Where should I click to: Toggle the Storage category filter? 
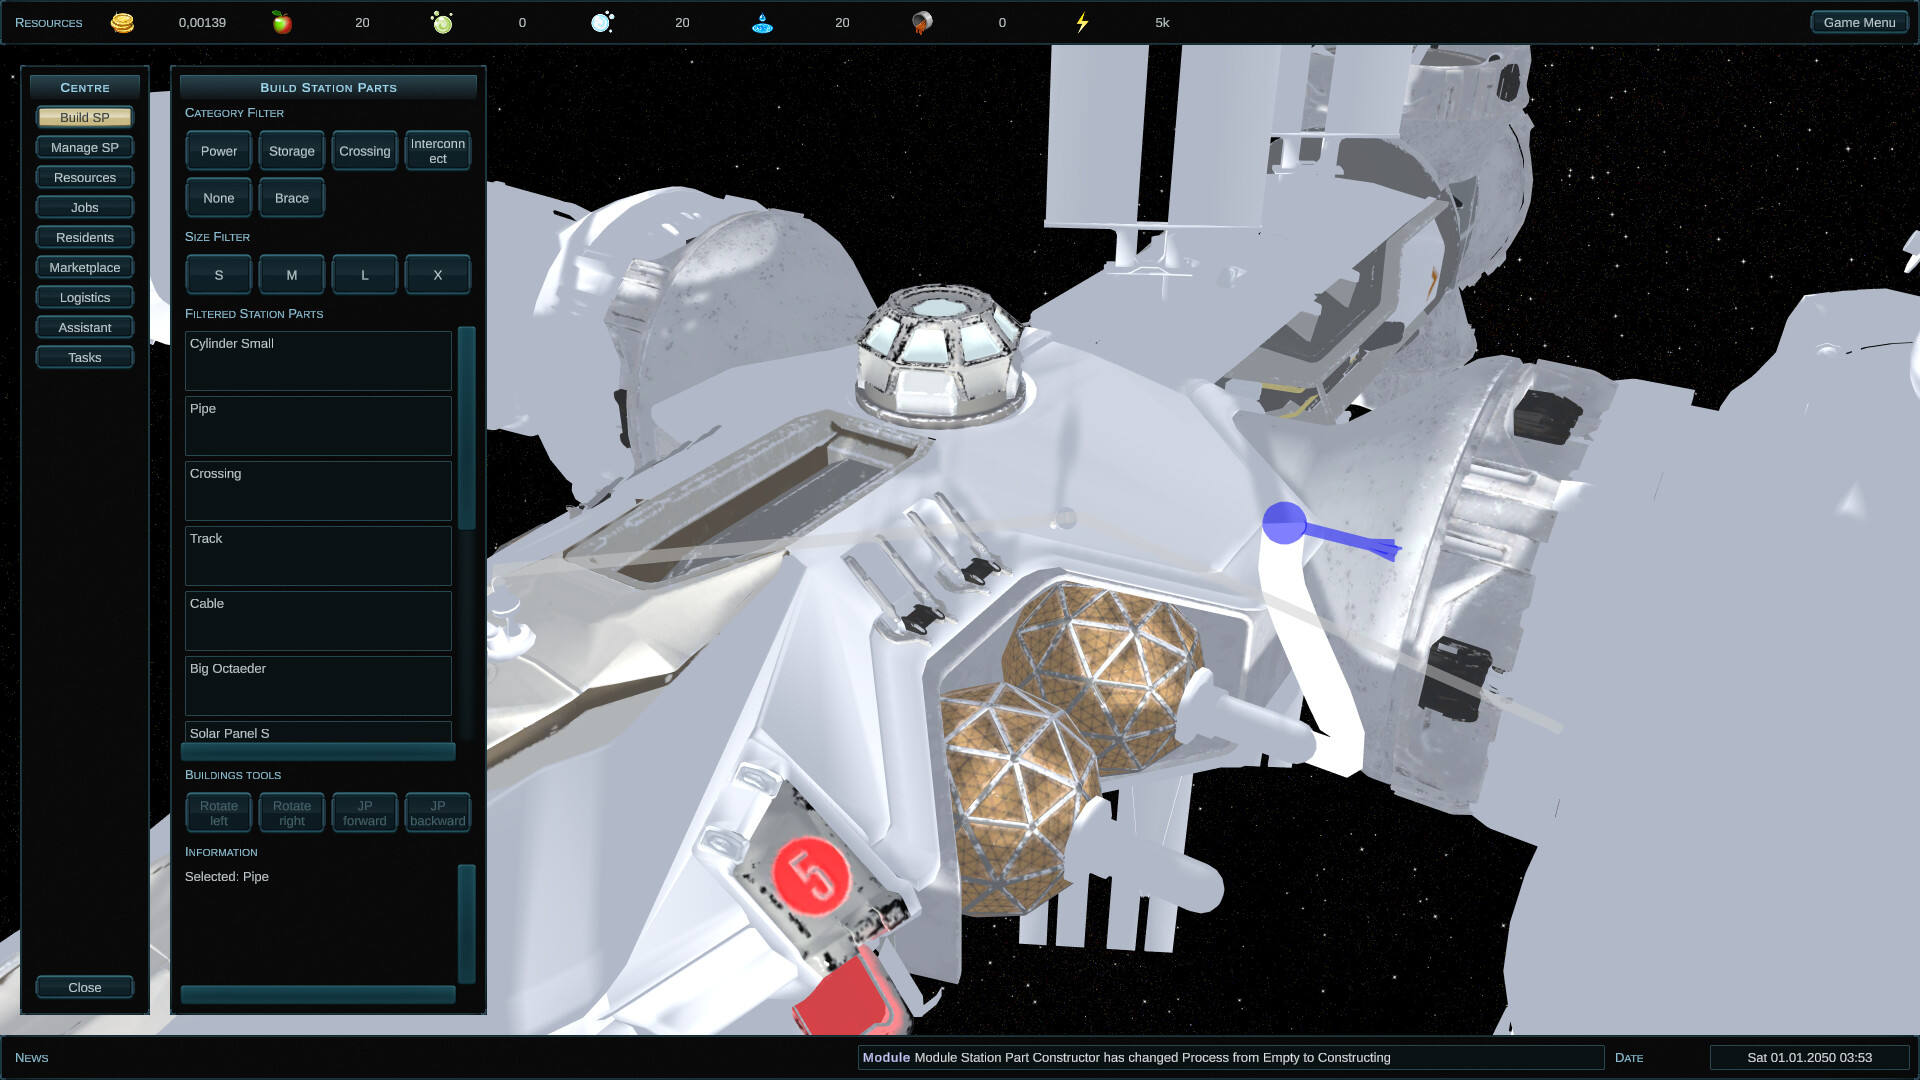(292, 151)
